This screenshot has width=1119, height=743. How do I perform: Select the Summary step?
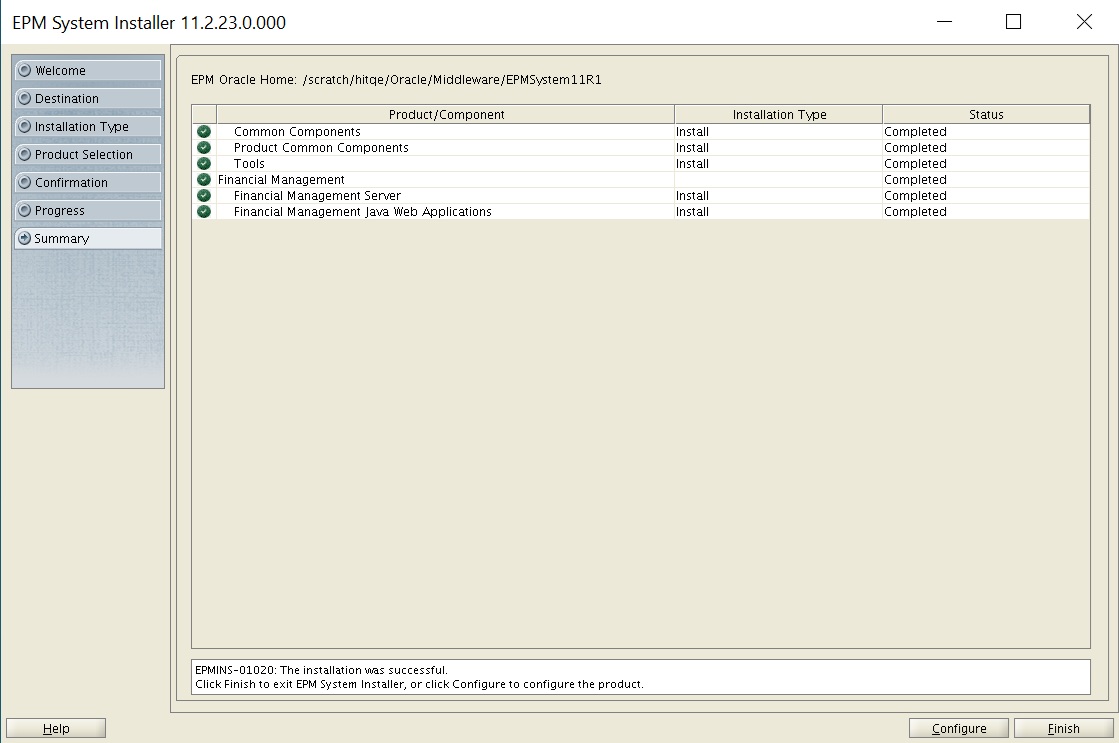pos(88,238)
